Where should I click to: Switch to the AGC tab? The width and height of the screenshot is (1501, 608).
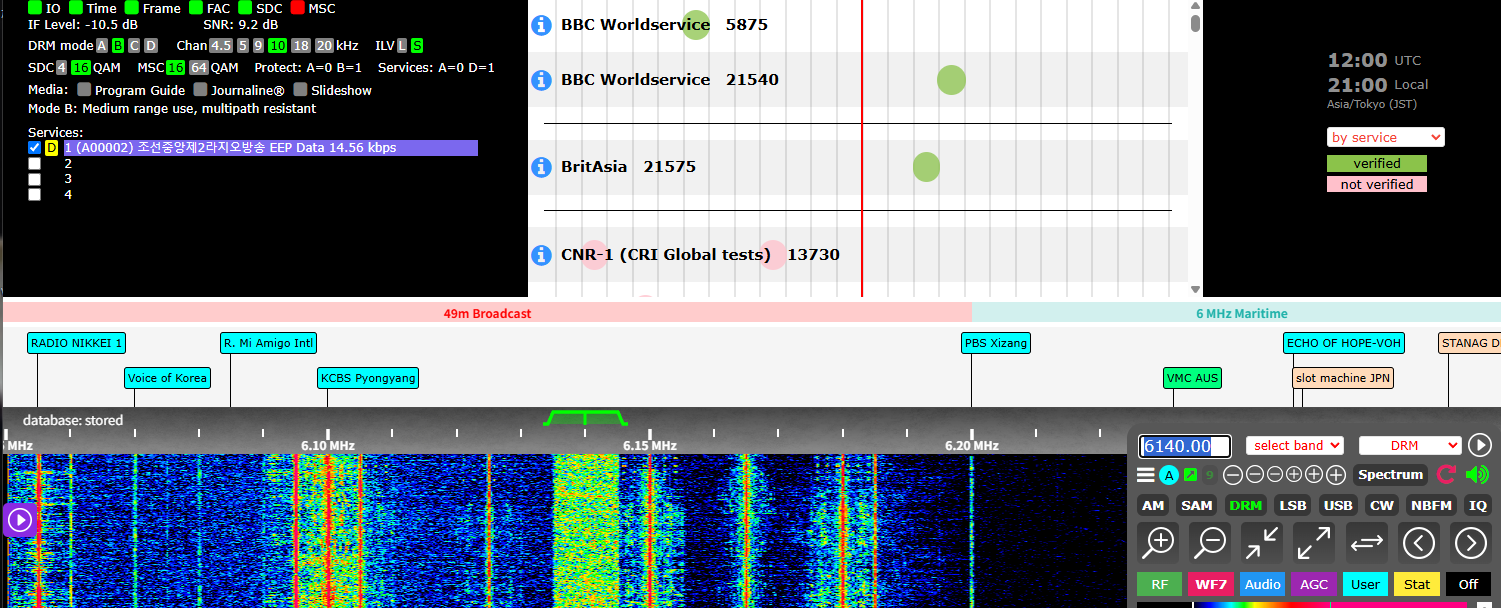point(1314,584)
